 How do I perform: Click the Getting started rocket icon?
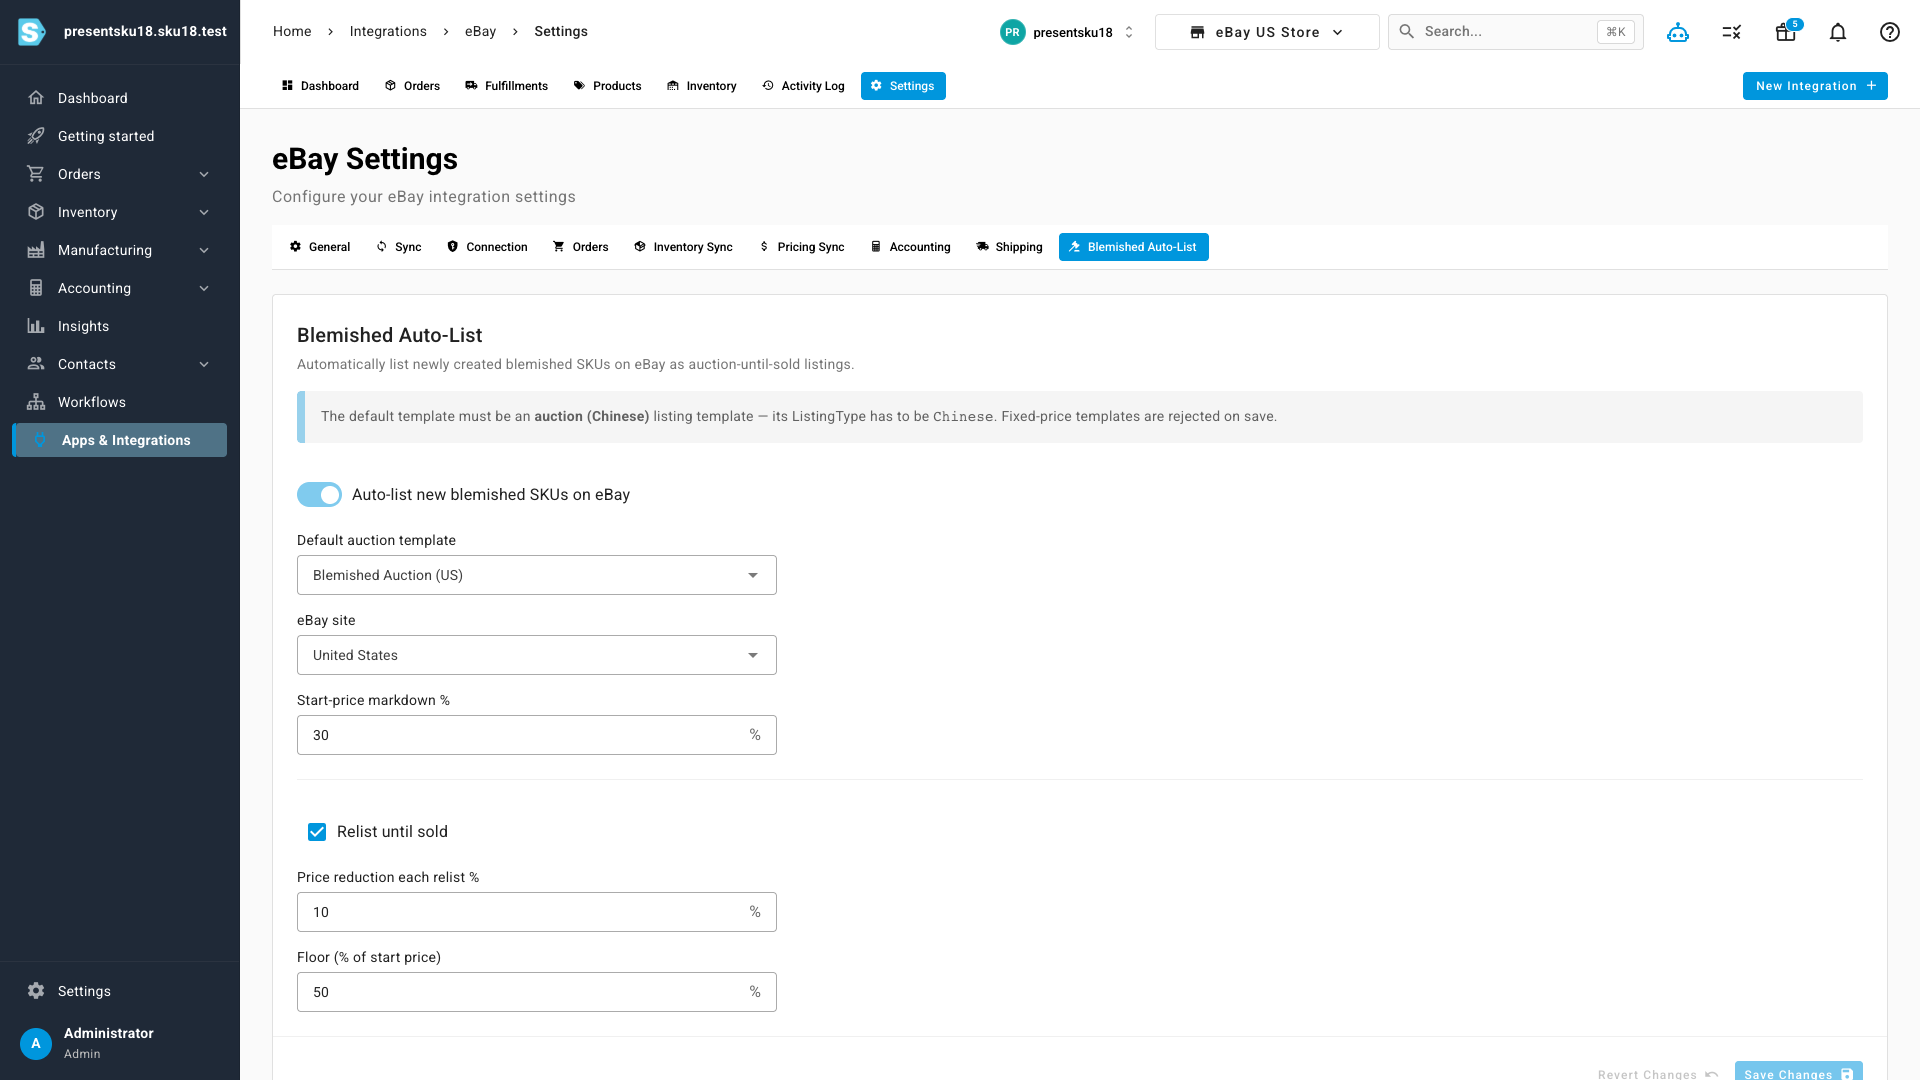36,136
